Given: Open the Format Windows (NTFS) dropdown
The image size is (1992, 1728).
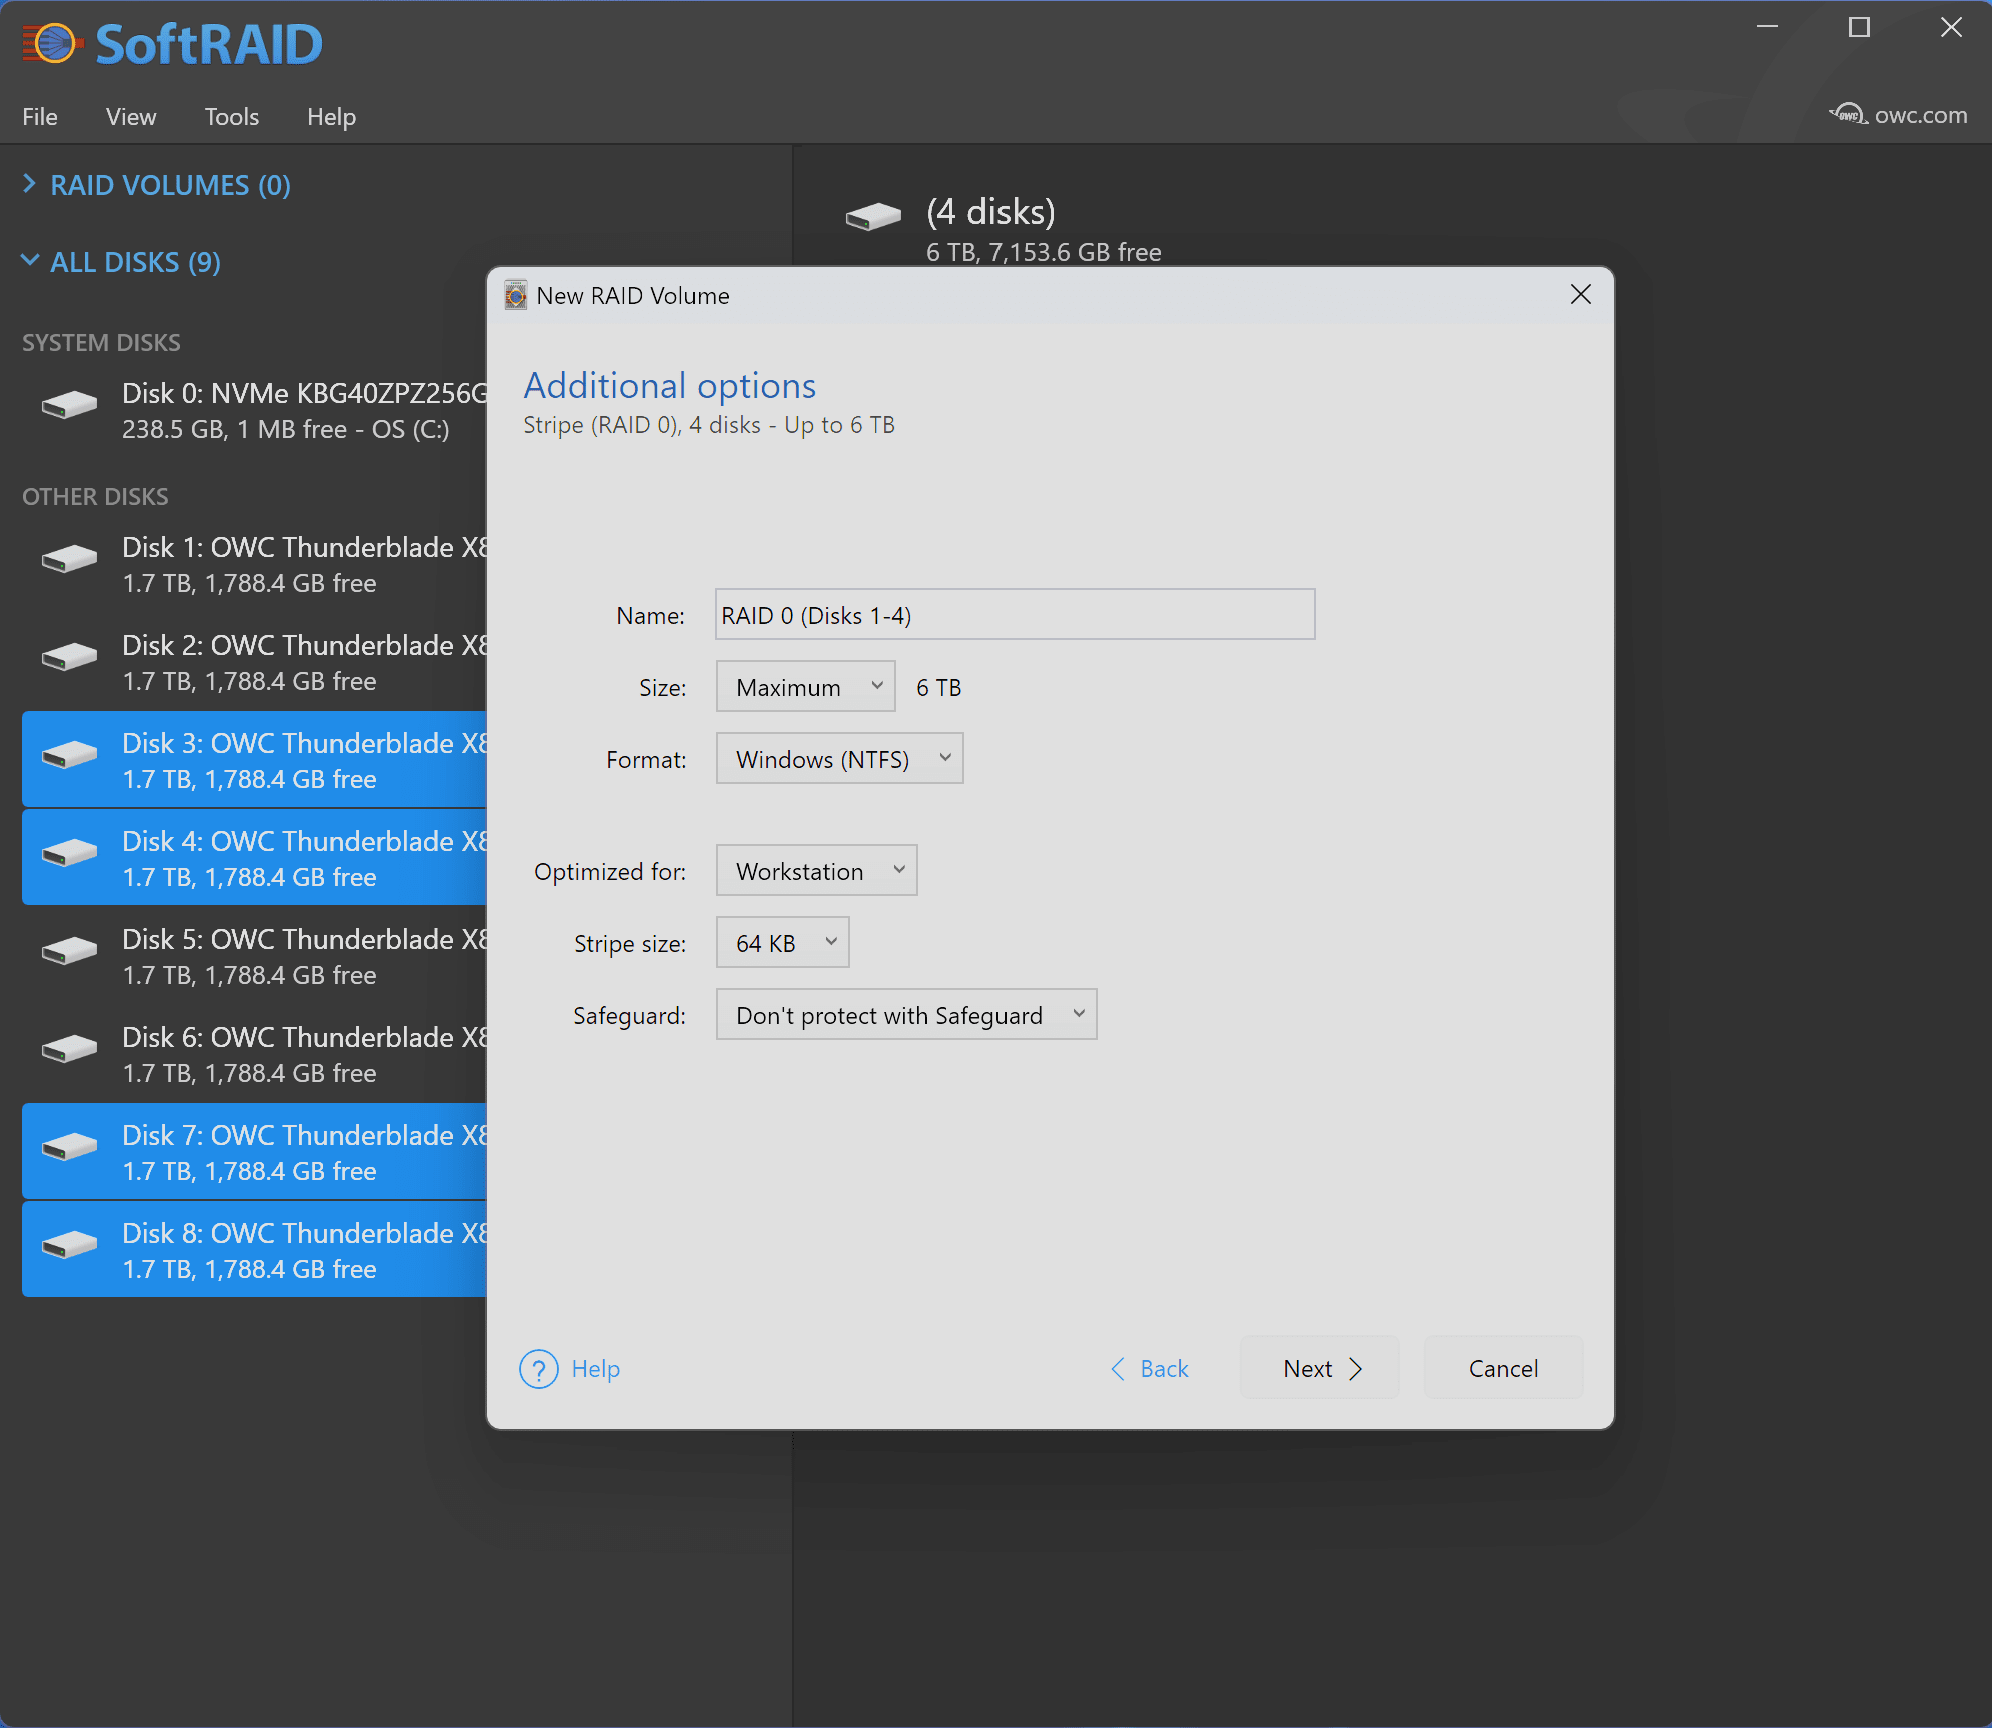Looking at the screenshot, I should pyautogui.click(x=839, y=759).
